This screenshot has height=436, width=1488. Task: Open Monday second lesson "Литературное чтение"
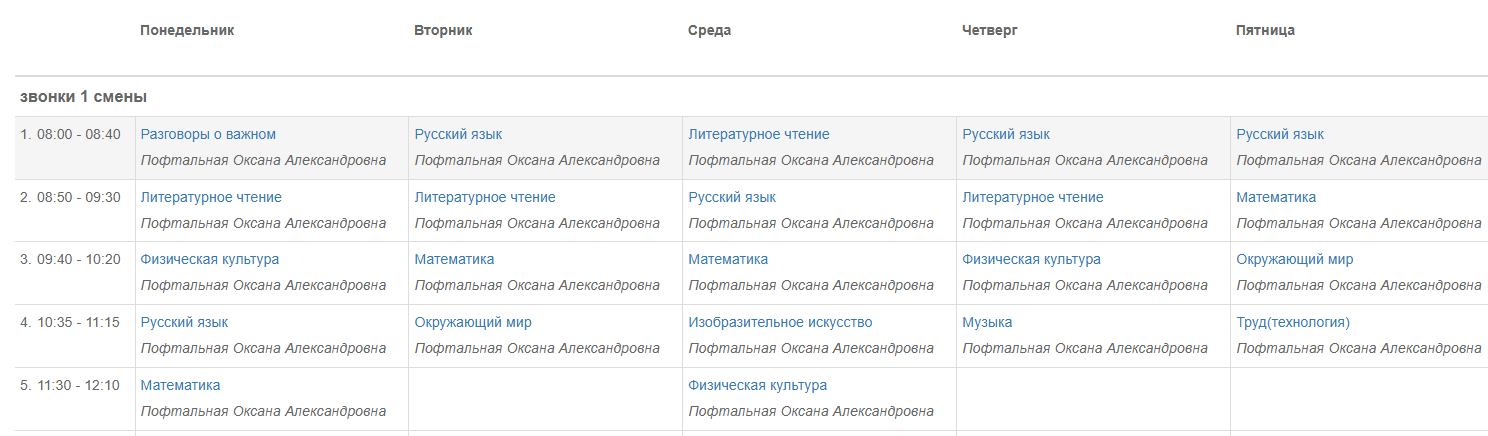pos(211,198)
